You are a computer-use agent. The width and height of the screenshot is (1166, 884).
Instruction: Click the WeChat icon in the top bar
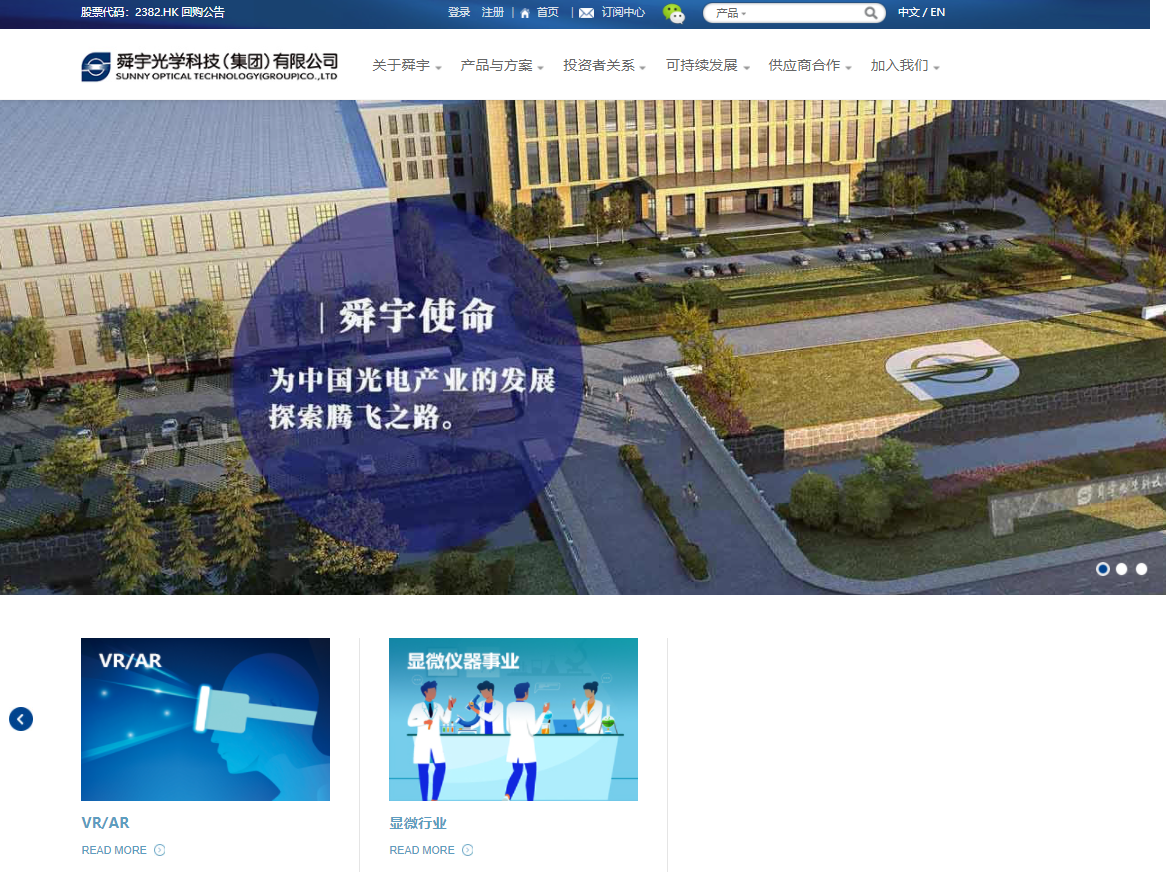click(x=675, y=13)
